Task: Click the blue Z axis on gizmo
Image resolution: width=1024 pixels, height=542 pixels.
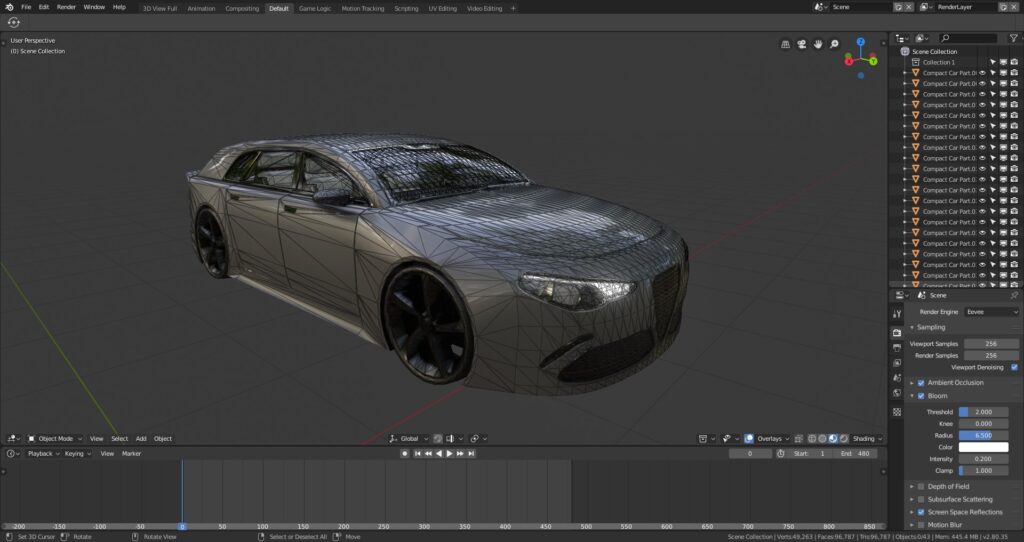Action: click(x=861, y=42)
